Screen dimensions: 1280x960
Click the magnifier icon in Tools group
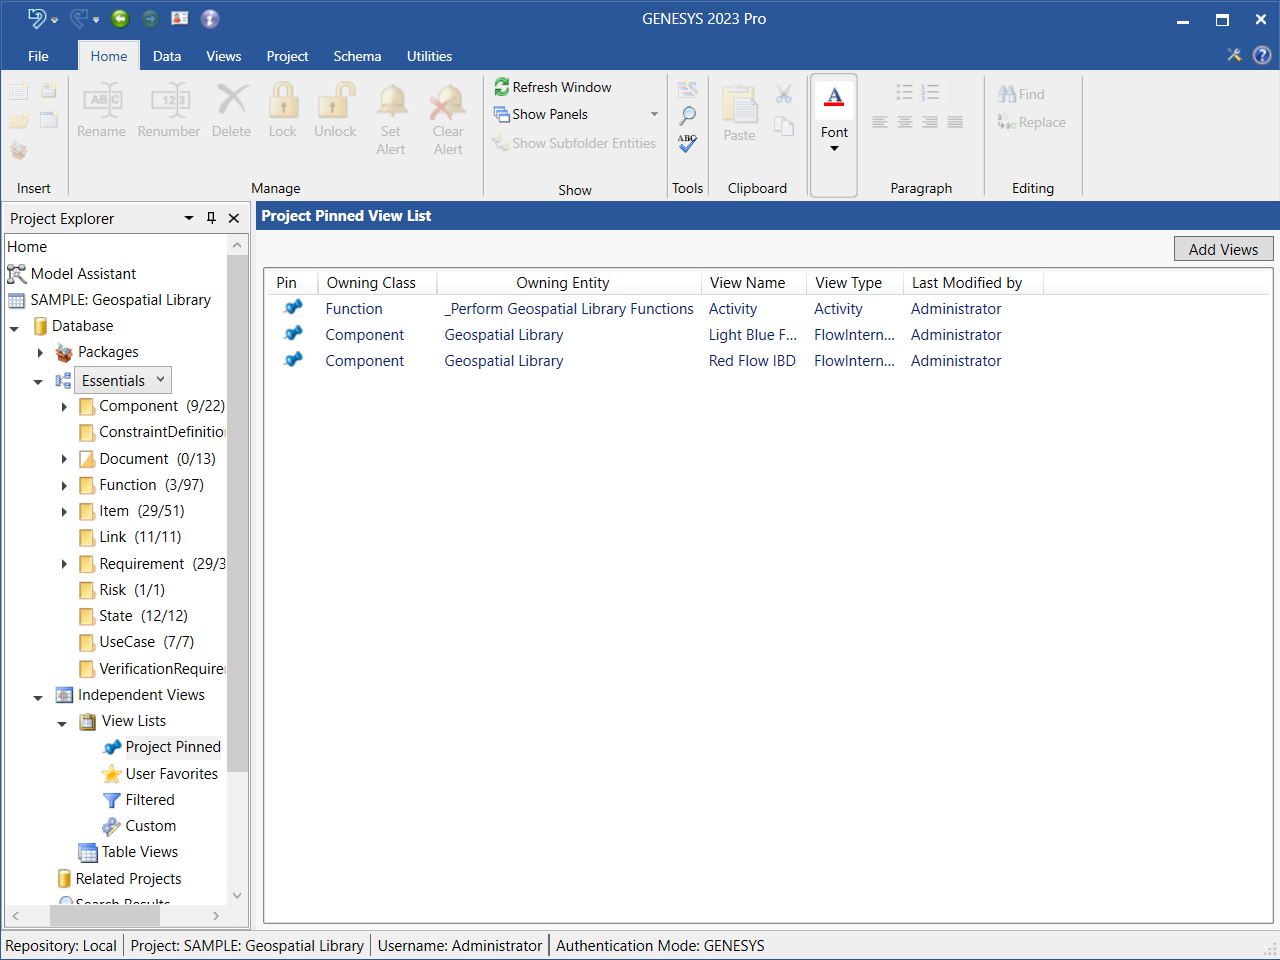coord(687,116)
